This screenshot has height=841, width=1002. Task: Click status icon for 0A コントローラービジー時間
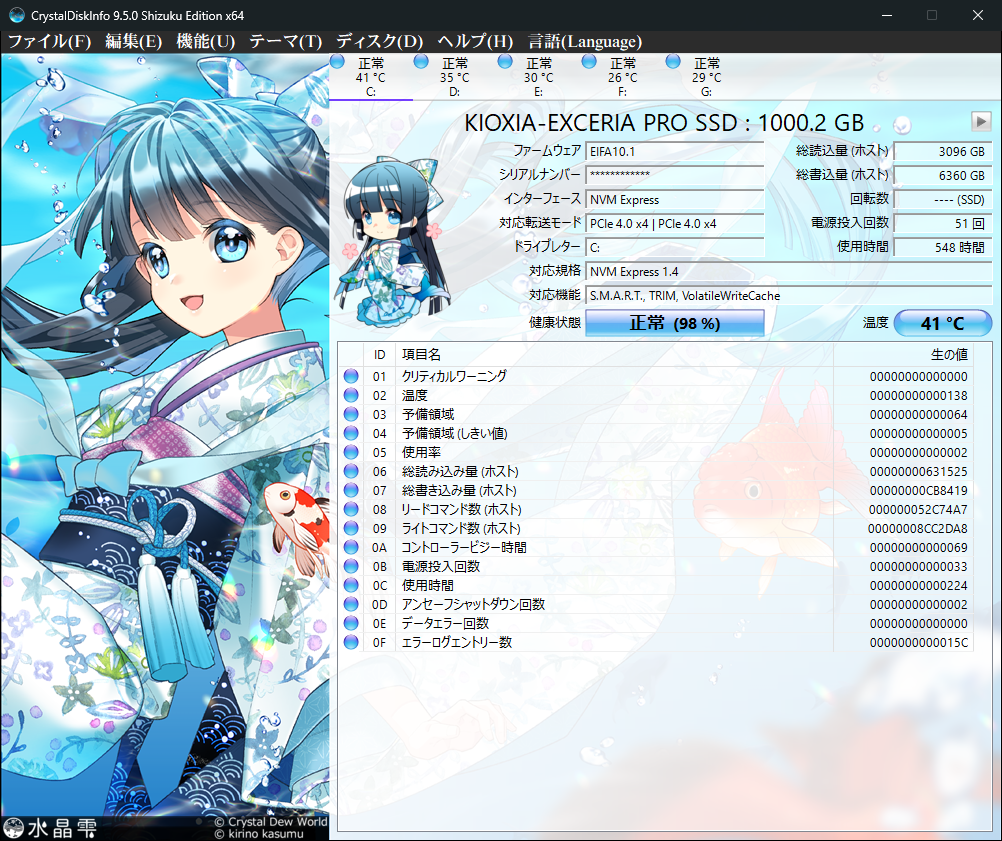click(x=351, y=547)
